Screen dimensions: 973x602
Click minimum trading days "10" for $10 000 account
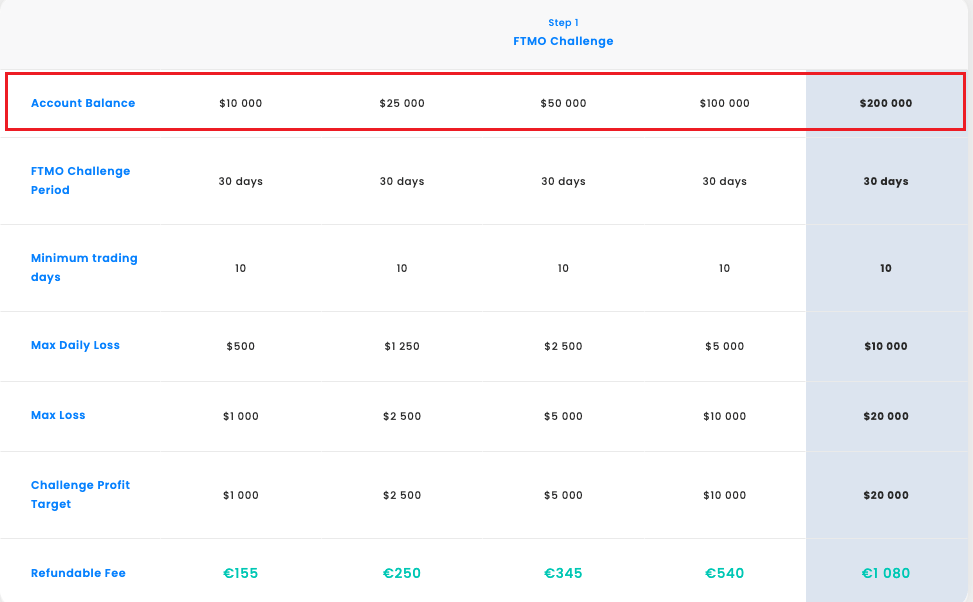pyautogui.click(x=241, y=268)
